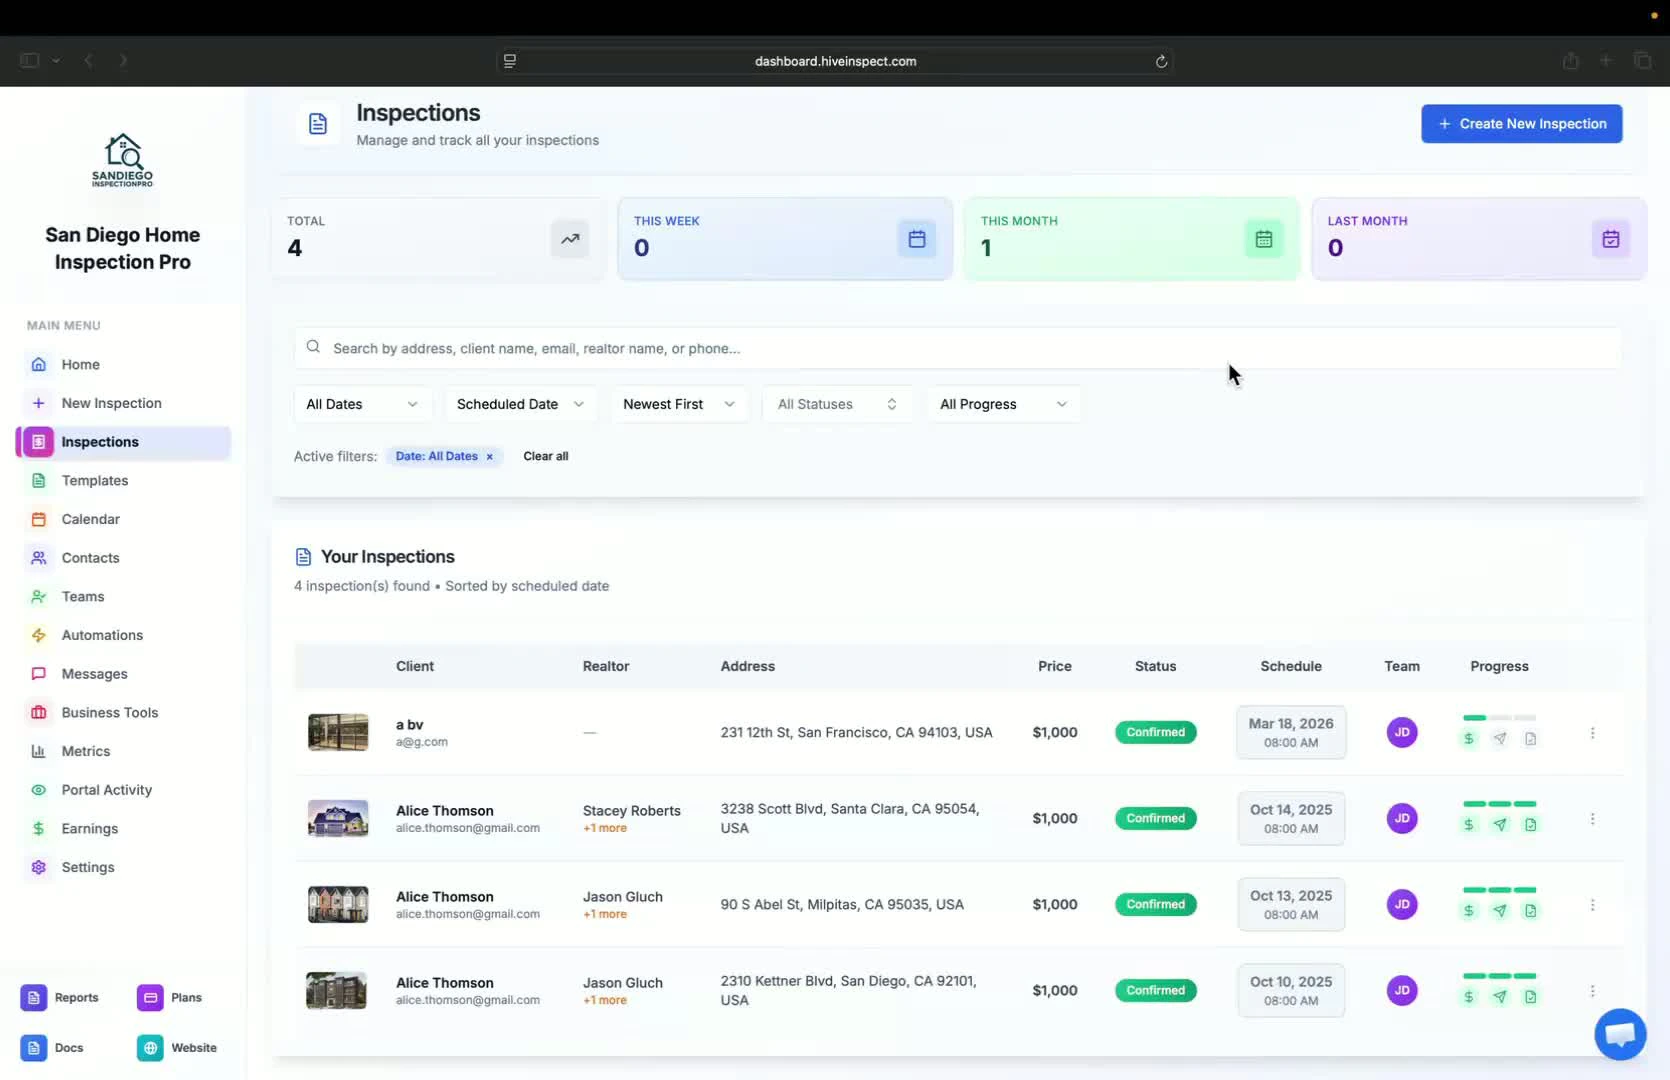This screenshot has height=1080, width=1670.
Task: Expand the All Statuses dropdown
Action: pos(836,404)
